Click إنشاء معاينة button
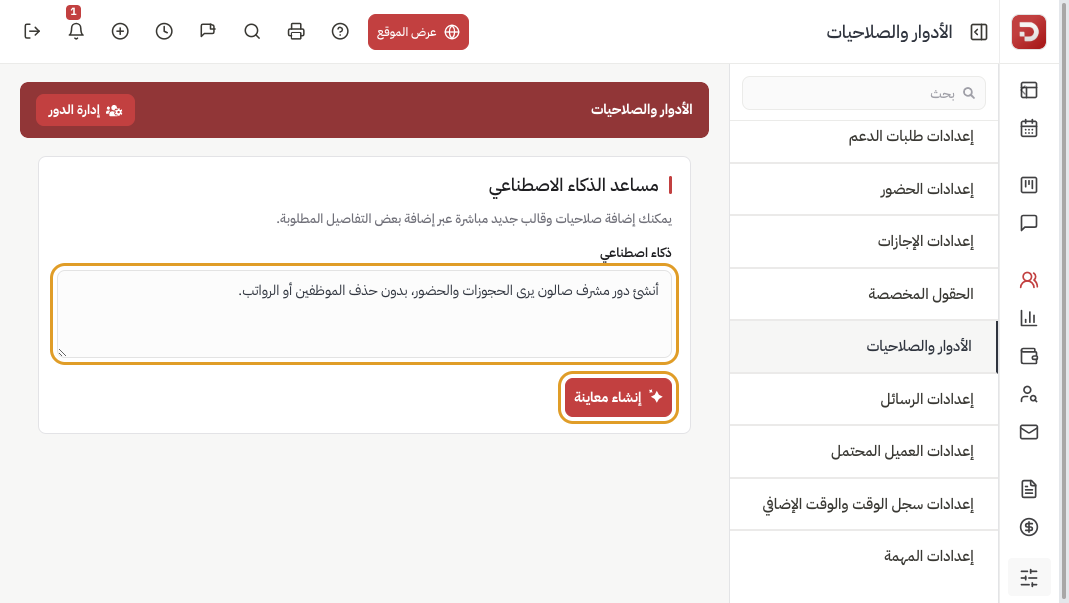The image size is (1069, 603). tap(618, 397)
